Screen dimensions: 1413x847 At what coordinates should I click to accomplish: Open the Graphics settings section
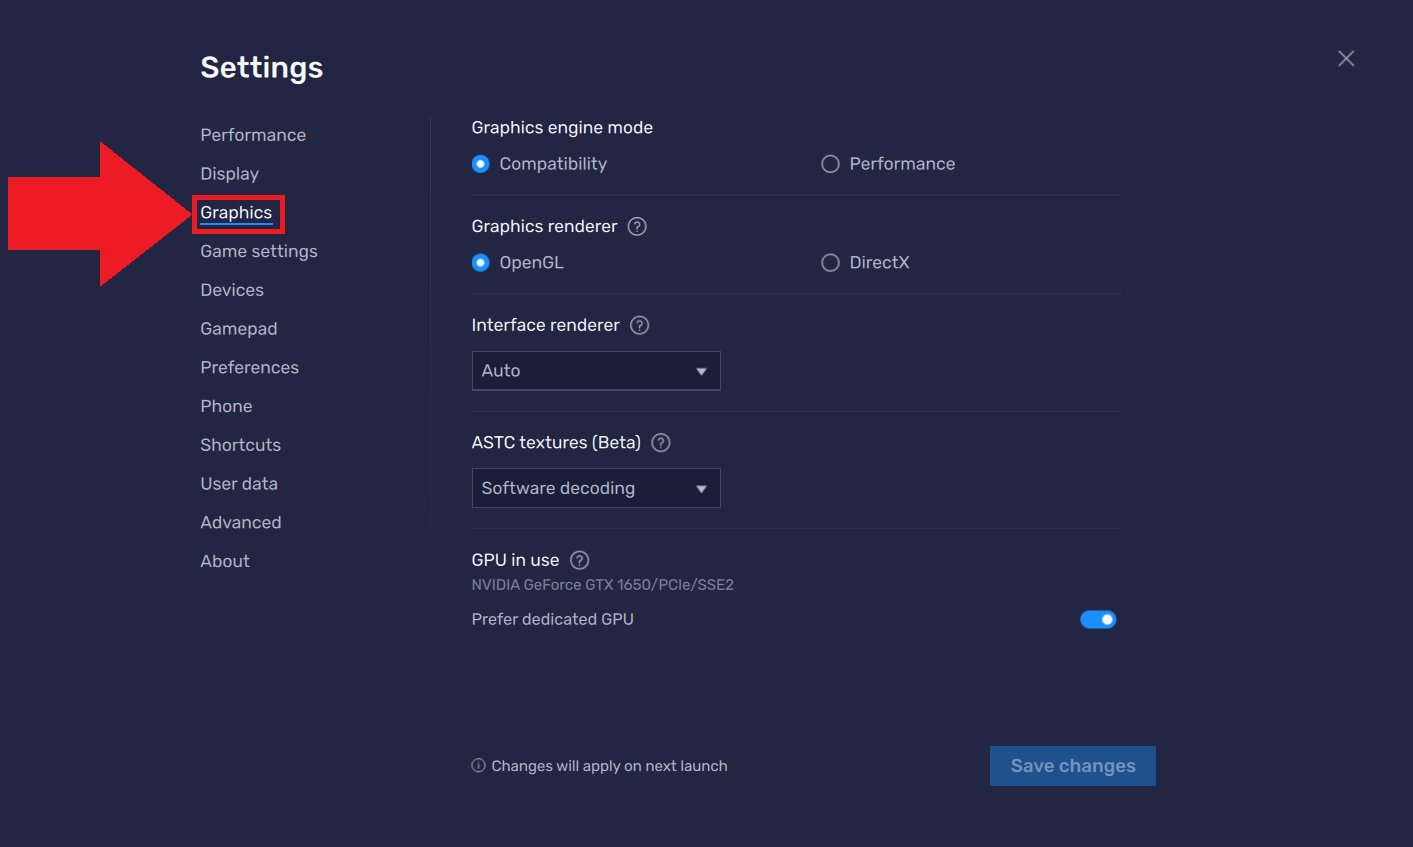[x=236, y=212]
